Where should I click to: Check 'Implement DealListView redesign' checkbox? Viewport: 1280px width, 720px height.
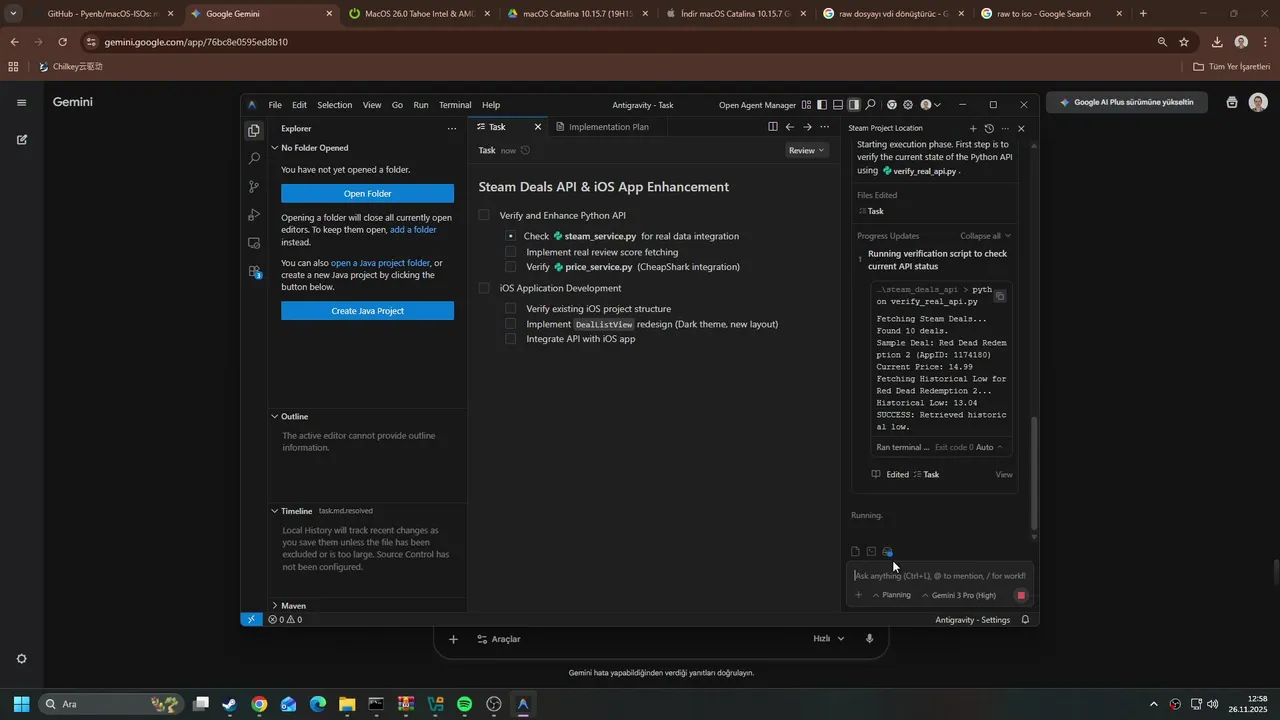[510, 324]
